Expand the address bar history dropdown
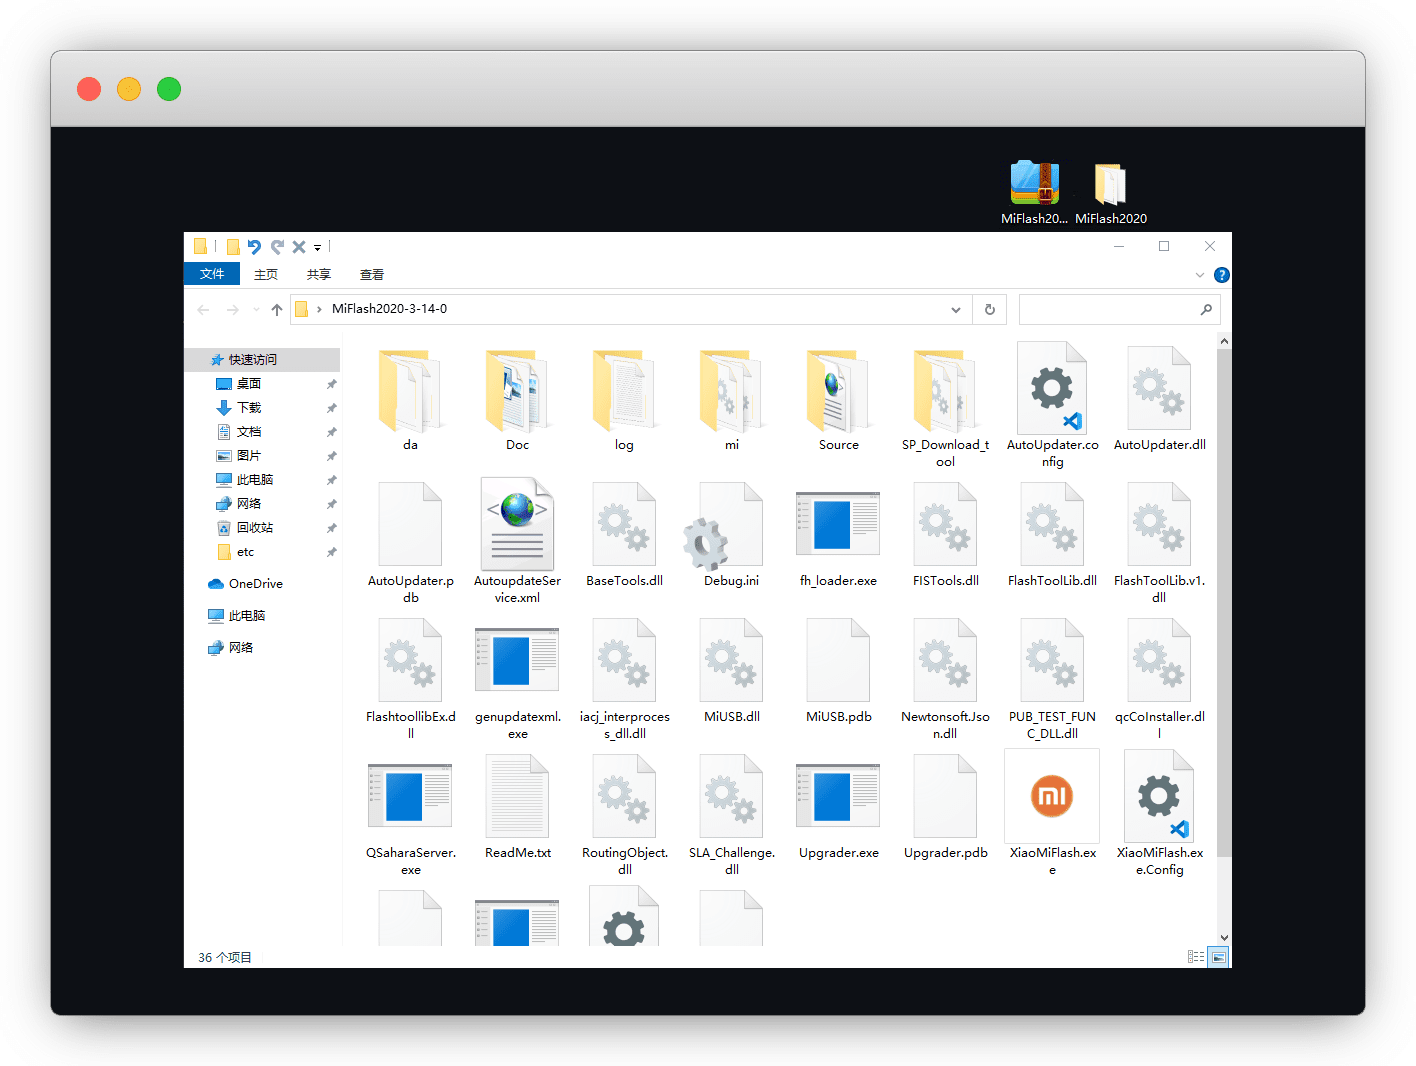This screenshot has width=1416, height=1066. 956,310
